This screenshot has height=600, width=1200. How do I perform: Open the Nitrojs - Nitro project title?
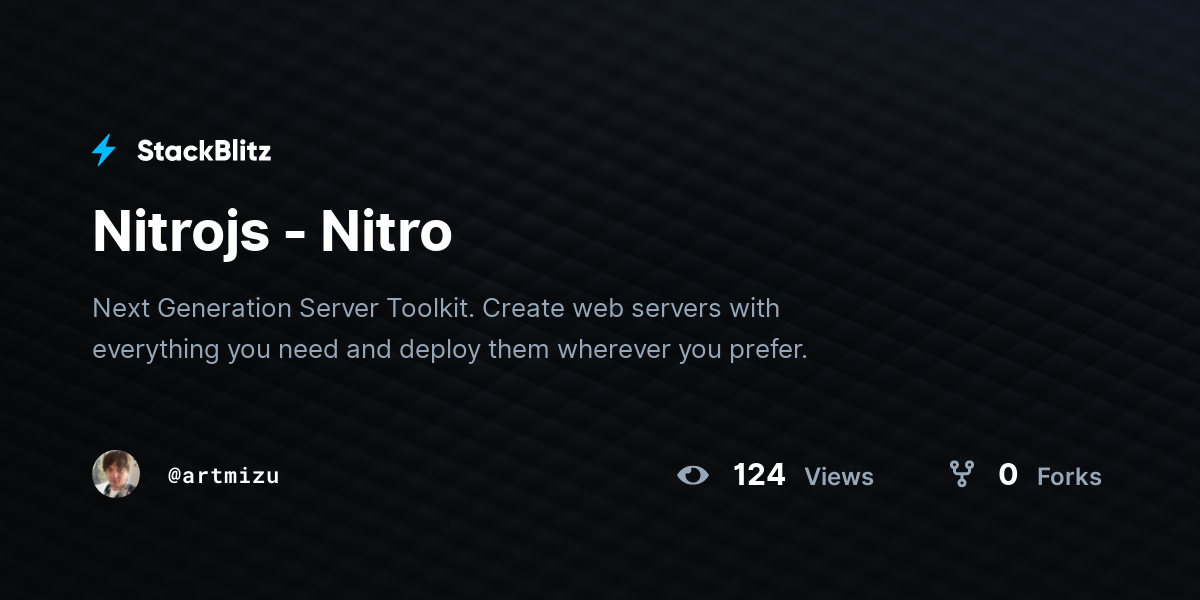pyautogui.click(x=271, y=231)
